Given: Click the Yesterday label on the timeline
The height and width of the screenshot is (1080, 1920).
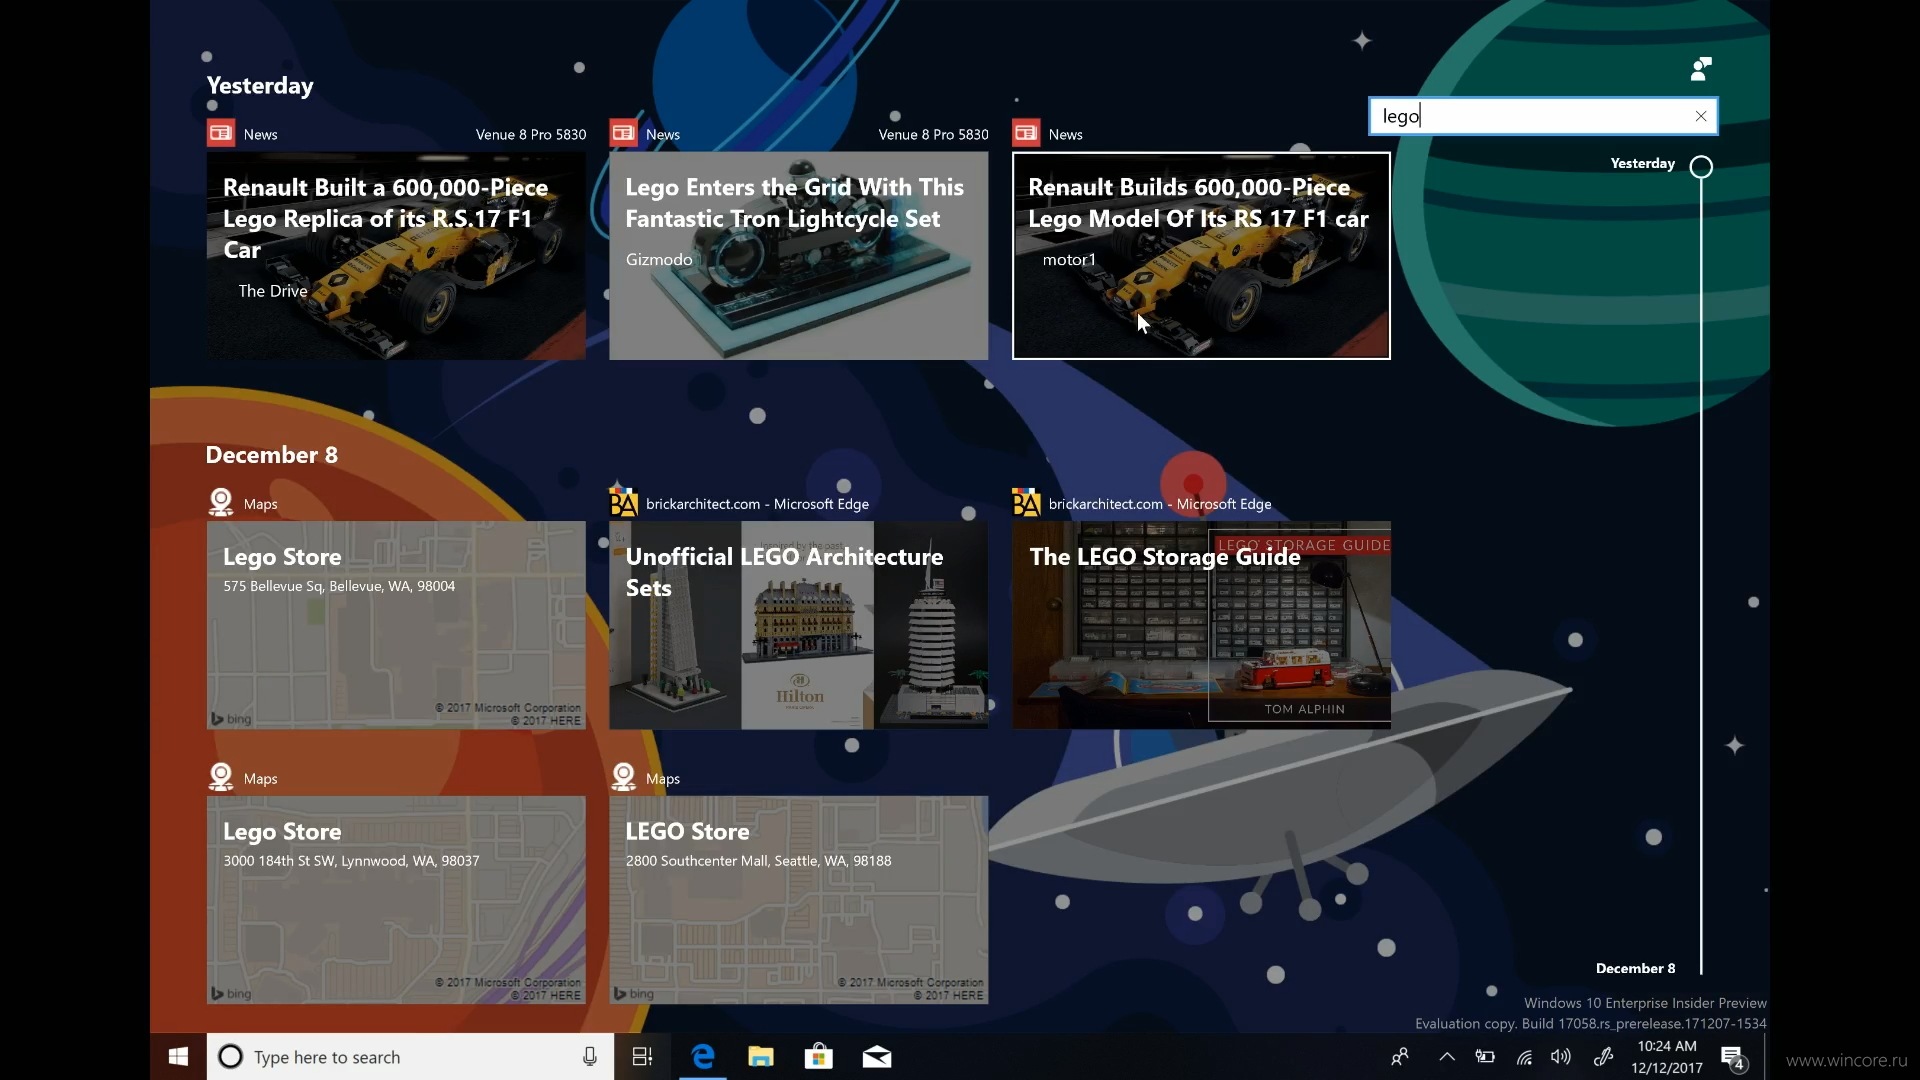Looking at the screenshot, I should (1642, 163).
